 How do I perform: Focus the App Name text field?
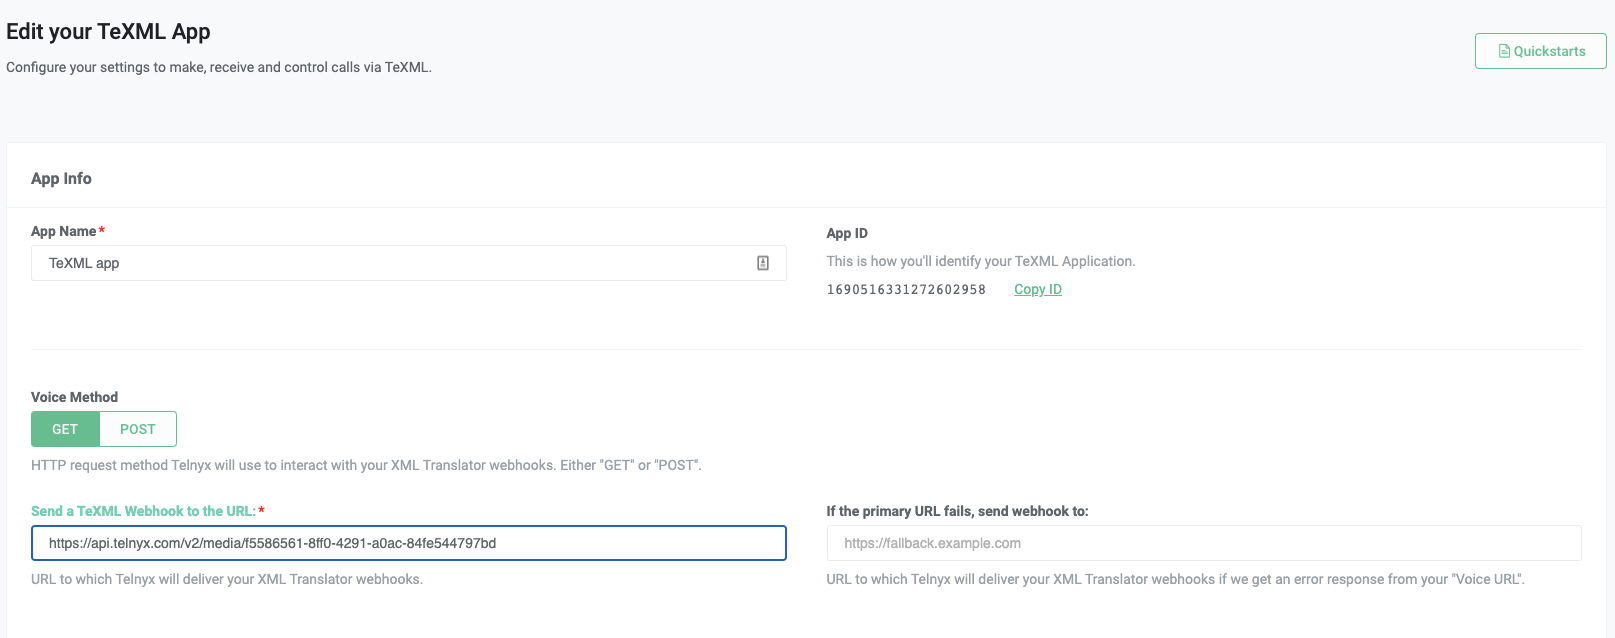pos(390,263)
